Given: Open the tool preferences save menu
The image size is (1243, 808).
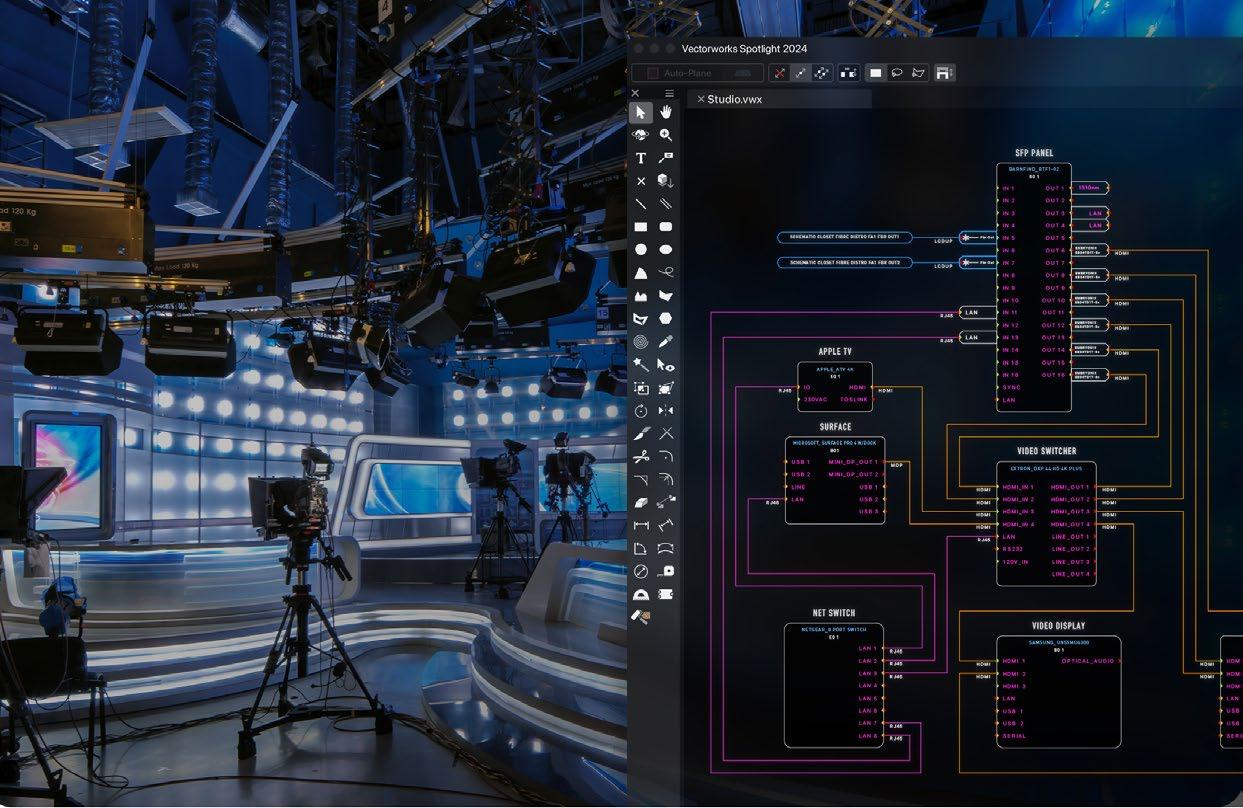Looking at the screenshot, I should tap(944, 73).
